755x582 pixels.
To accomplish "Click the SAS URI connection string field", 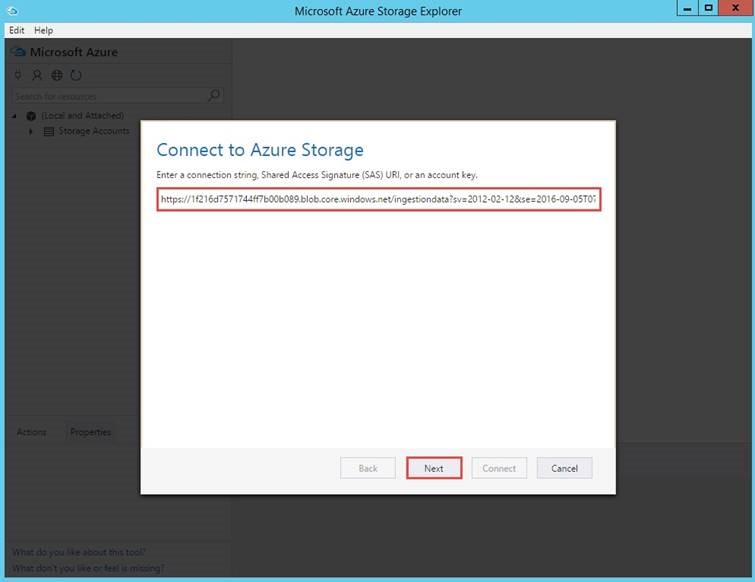I will pyautogui.click(x=379, y=199).
